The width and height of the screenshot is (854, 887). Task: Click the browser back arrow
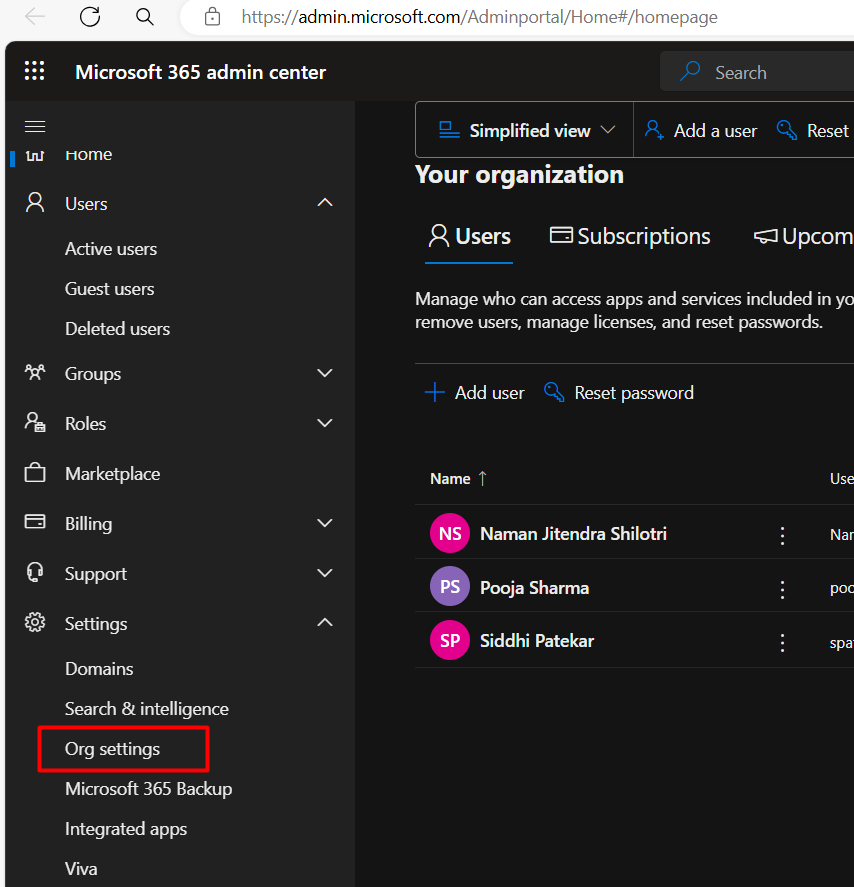coord(35,17)
